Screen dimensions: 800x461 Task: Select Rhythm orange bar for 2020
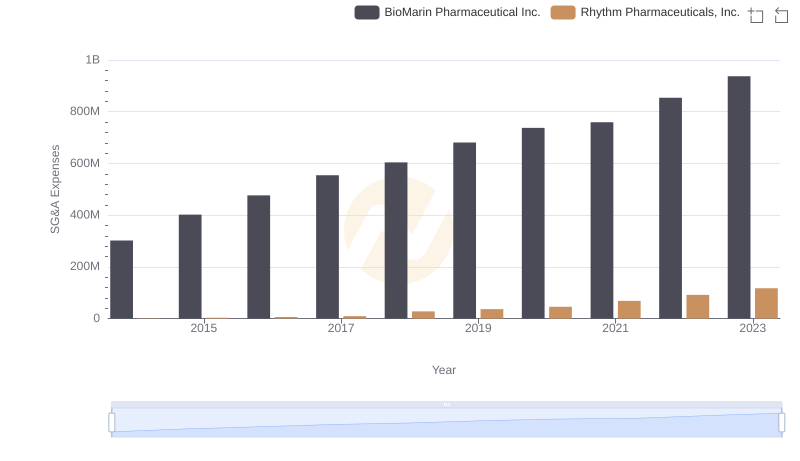coord(560,313)
